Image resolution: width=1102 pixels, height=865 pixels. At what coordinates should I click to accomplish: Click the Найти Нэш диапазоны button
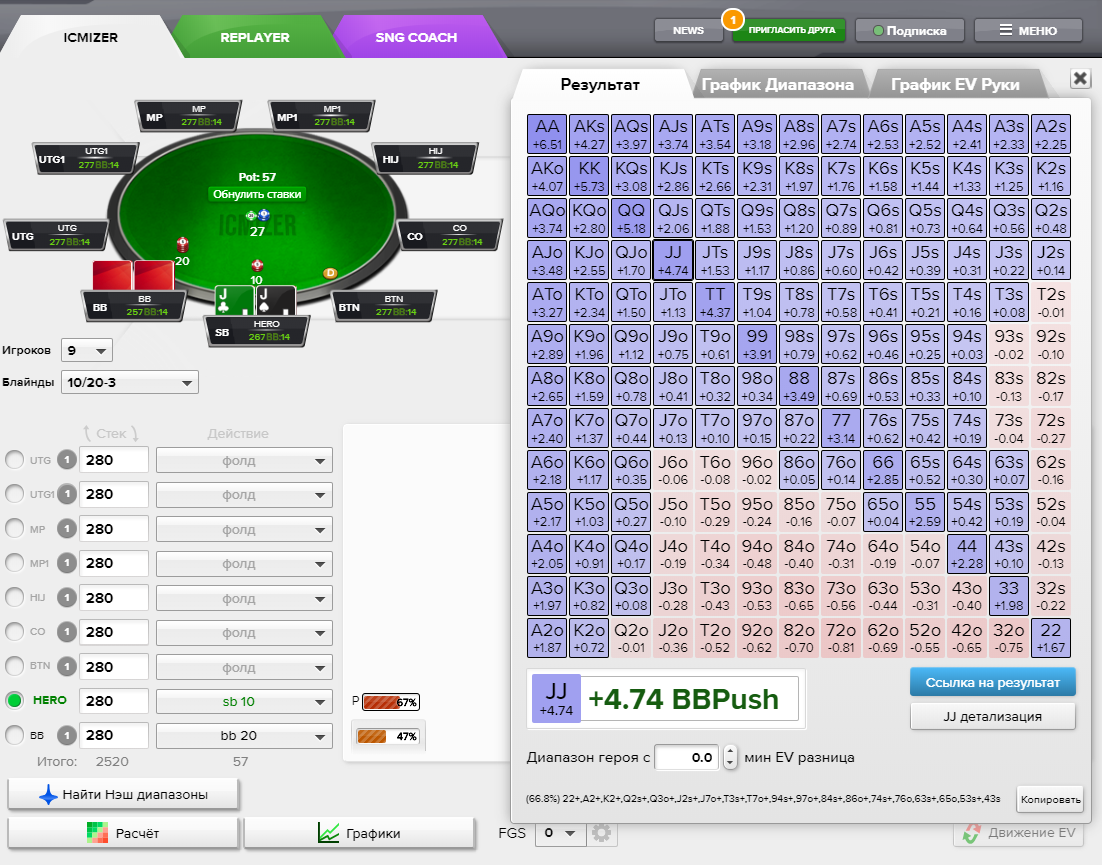coord(123,795)
